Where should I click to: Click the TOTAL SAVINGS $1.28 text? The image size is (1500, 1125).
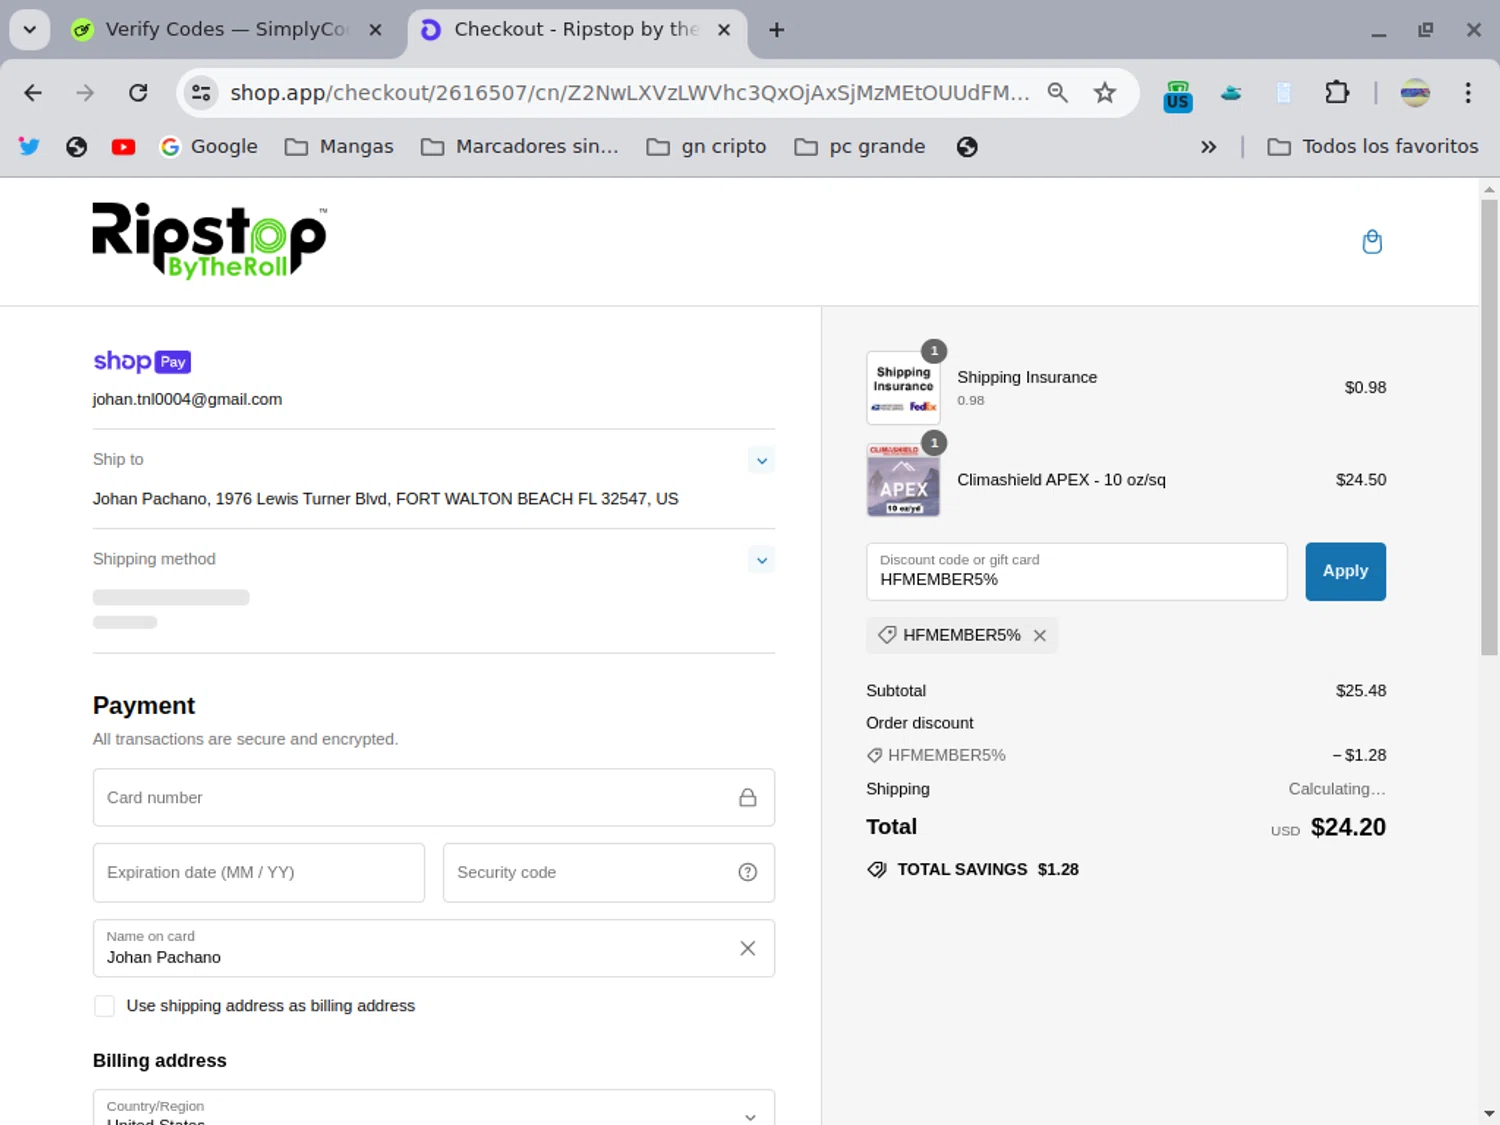988,869
